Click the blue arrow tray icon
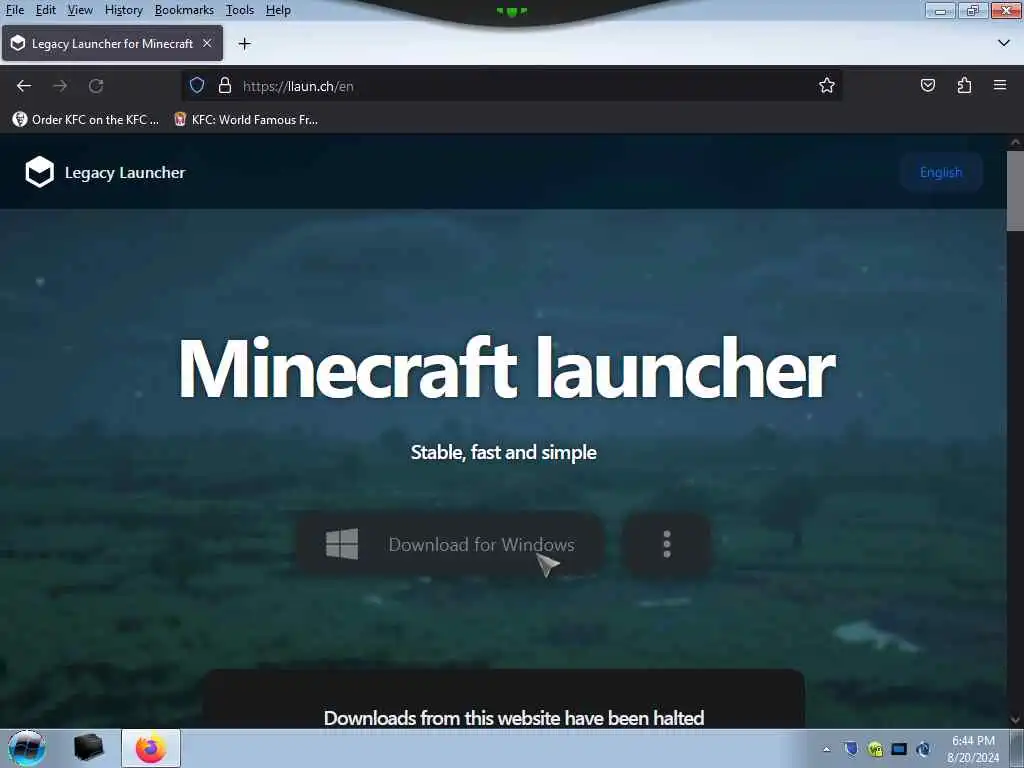This screenshot has width=1024, height=768. (923, 749)
